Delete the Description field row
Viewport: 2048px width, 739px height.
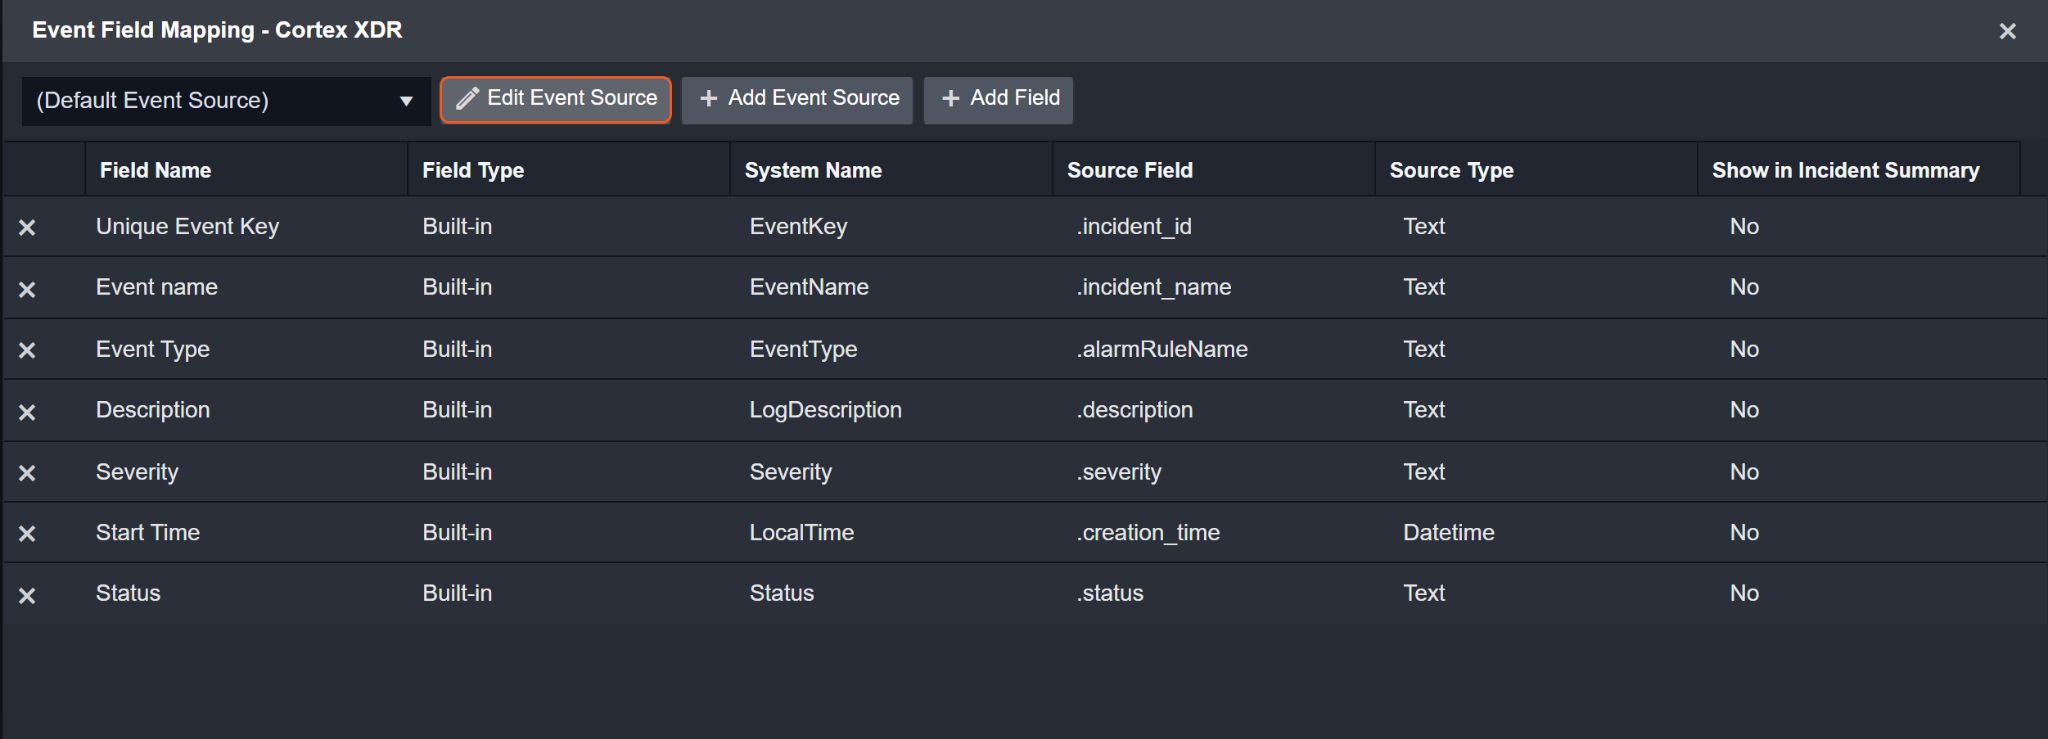tap(27, 412)
